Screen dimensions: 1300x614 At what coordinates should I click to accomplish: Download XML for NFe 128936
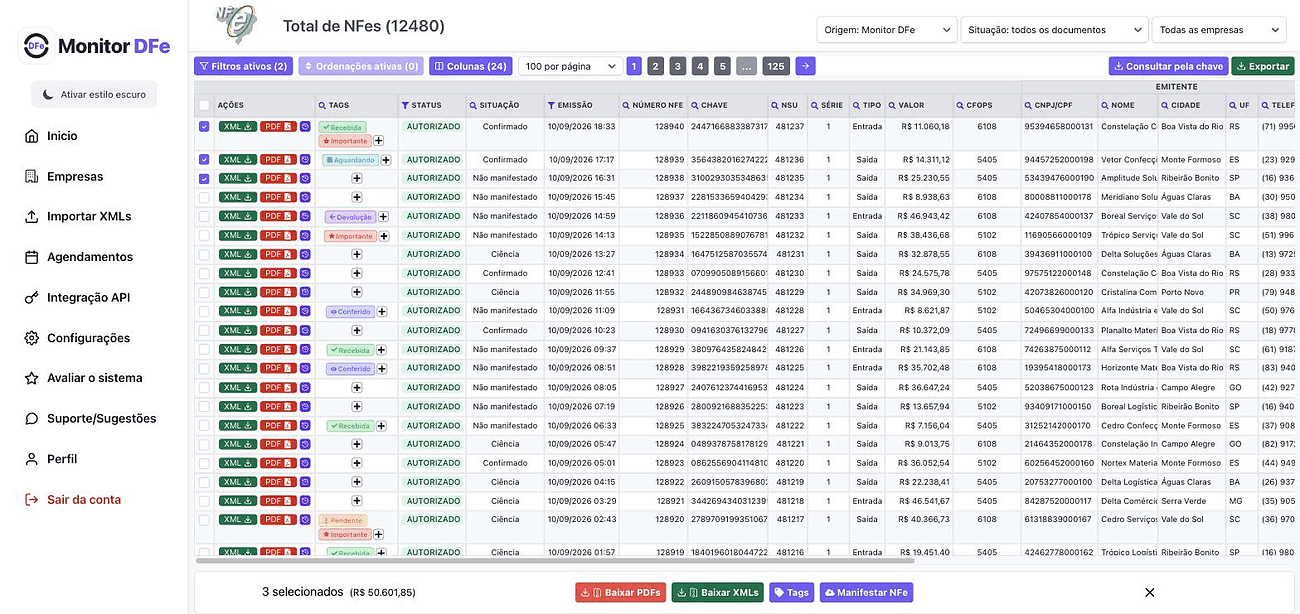238,216
